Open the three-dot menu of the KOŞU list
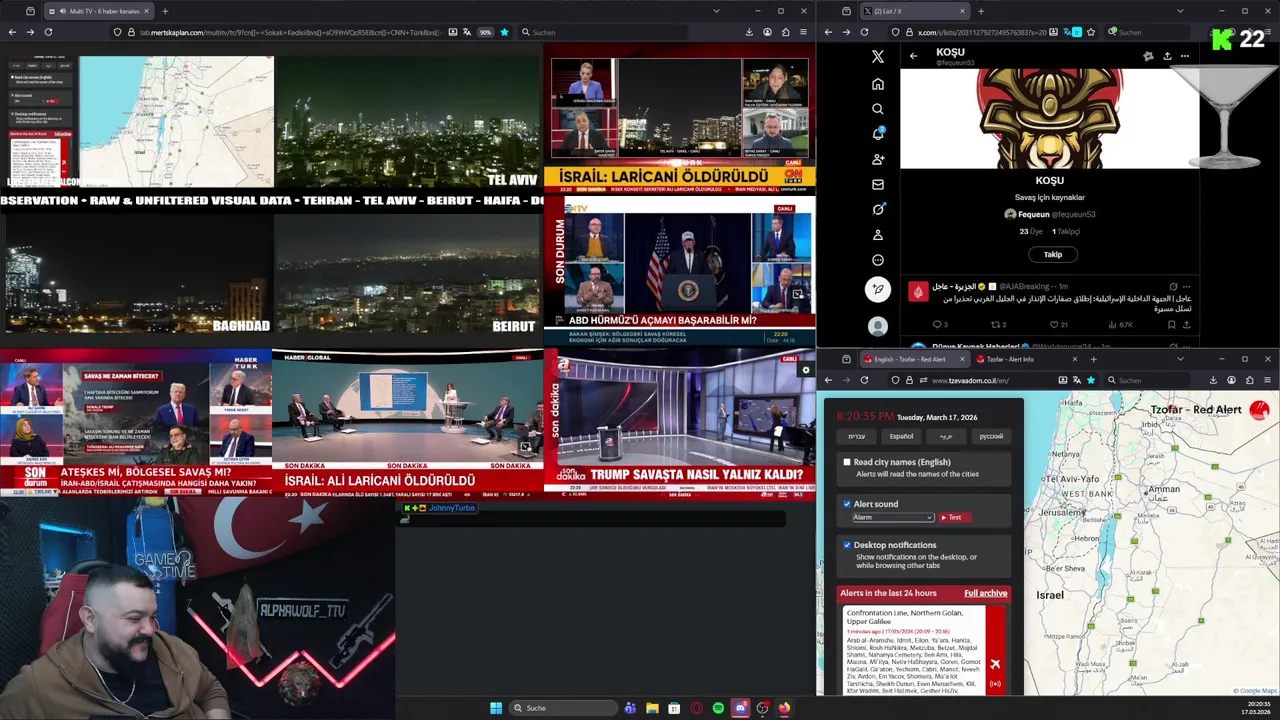This screenshot has height=720, width=1280. click(x=1185, y=56)
